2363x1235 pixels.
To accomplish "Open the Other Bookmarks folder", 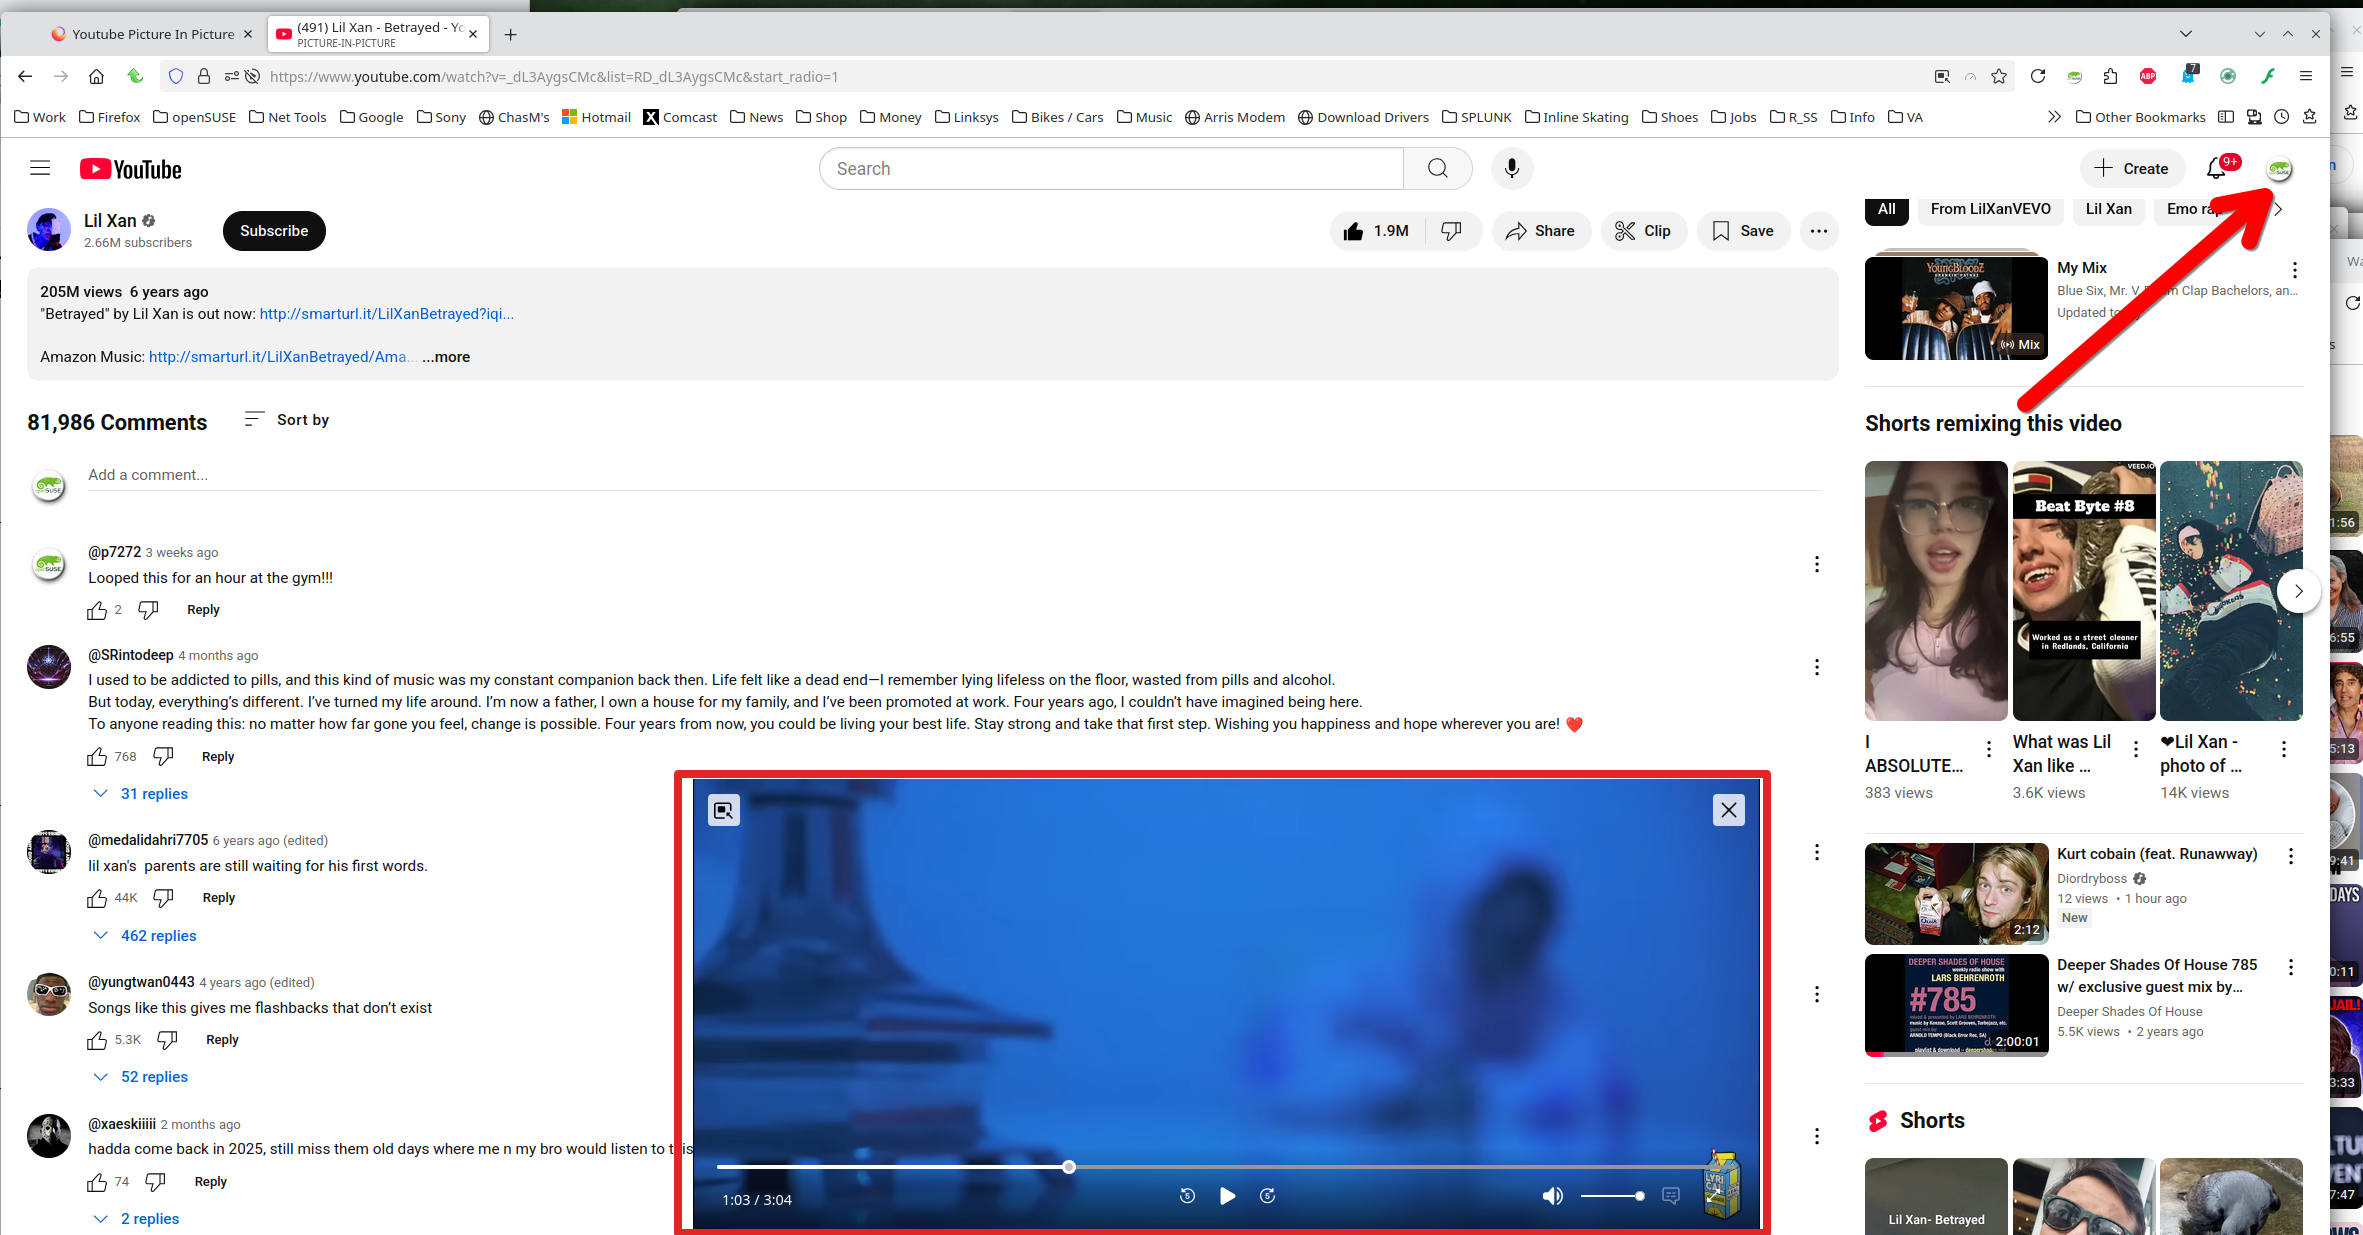I will [x=2140, y=117].
